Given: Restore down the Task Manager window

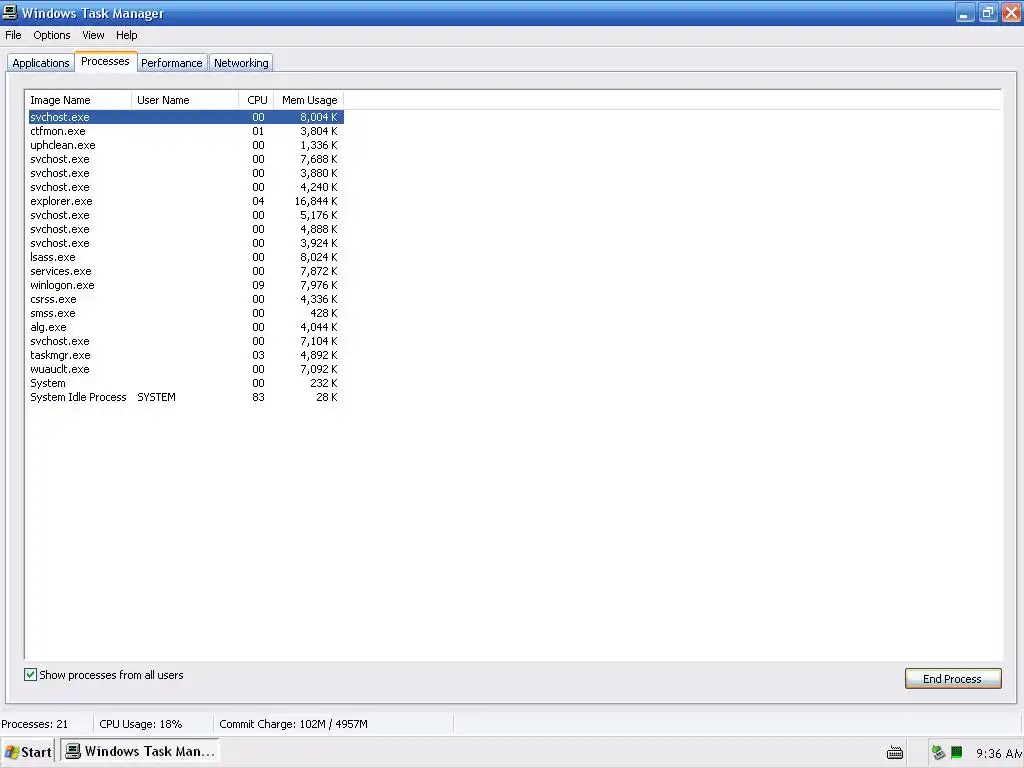Looking at the screenshot, I should click(988, 13).
